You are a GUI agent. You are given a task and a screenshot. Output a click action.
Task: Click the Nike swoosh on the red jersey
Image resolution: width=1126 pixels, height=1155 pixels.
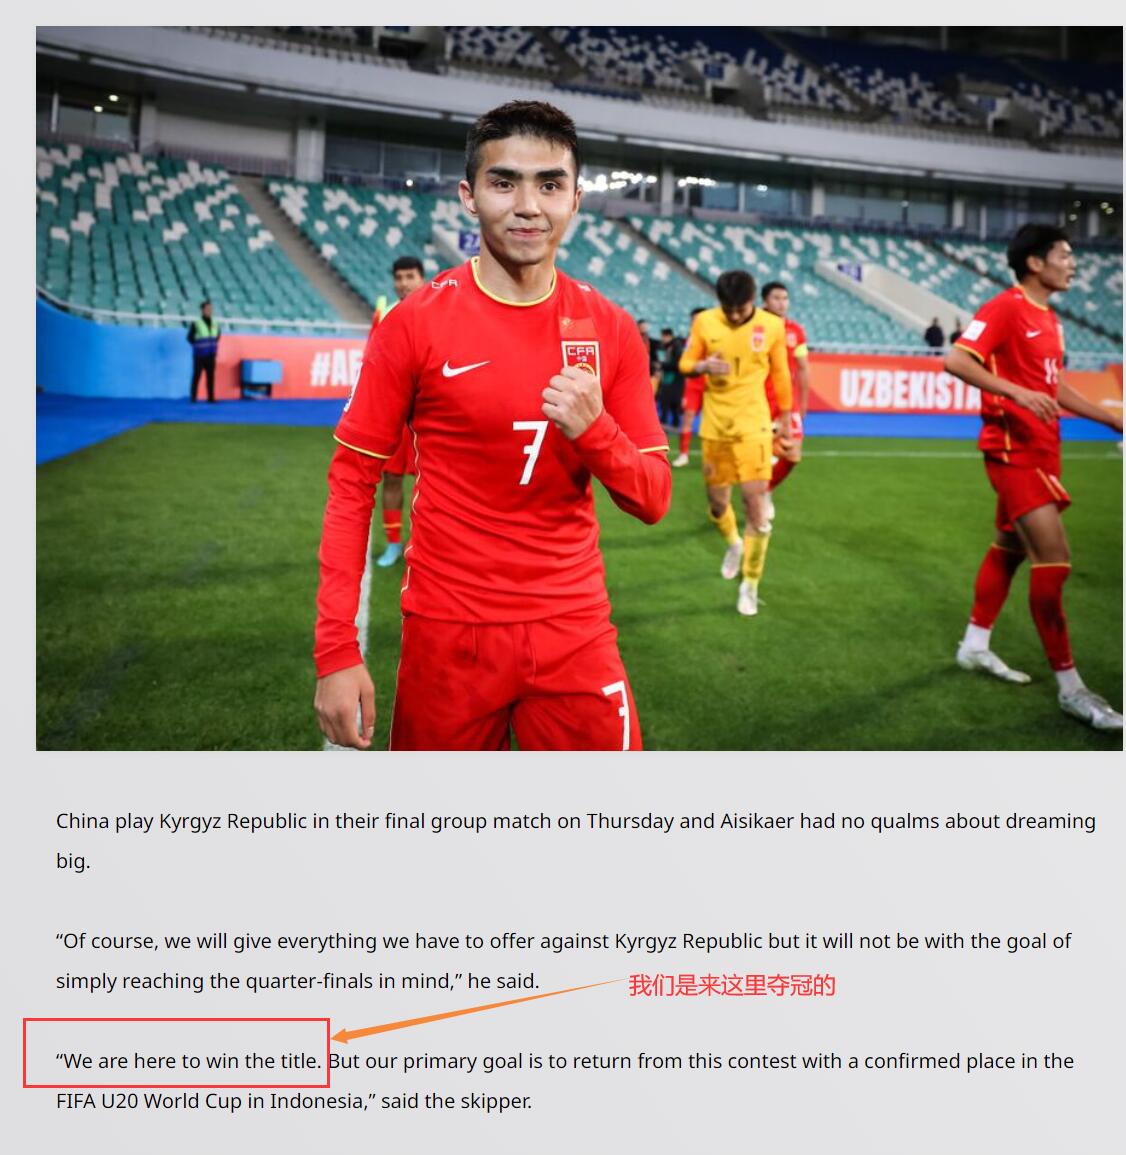465,368
